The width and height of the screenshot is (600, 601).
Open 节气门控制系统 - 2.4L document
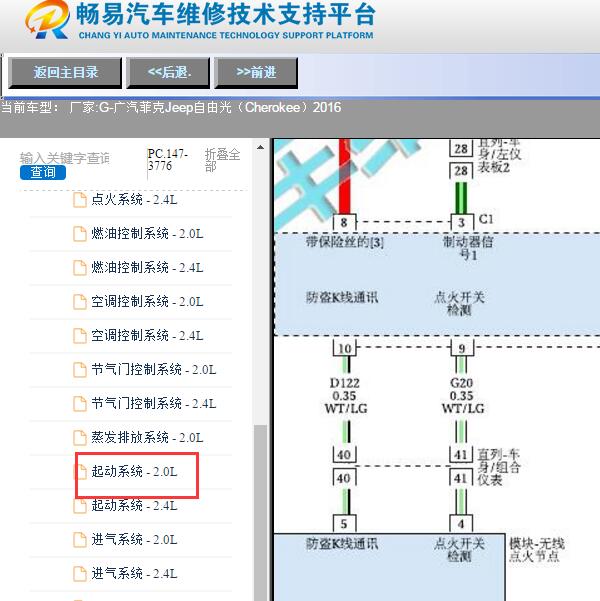coord(154,404)
